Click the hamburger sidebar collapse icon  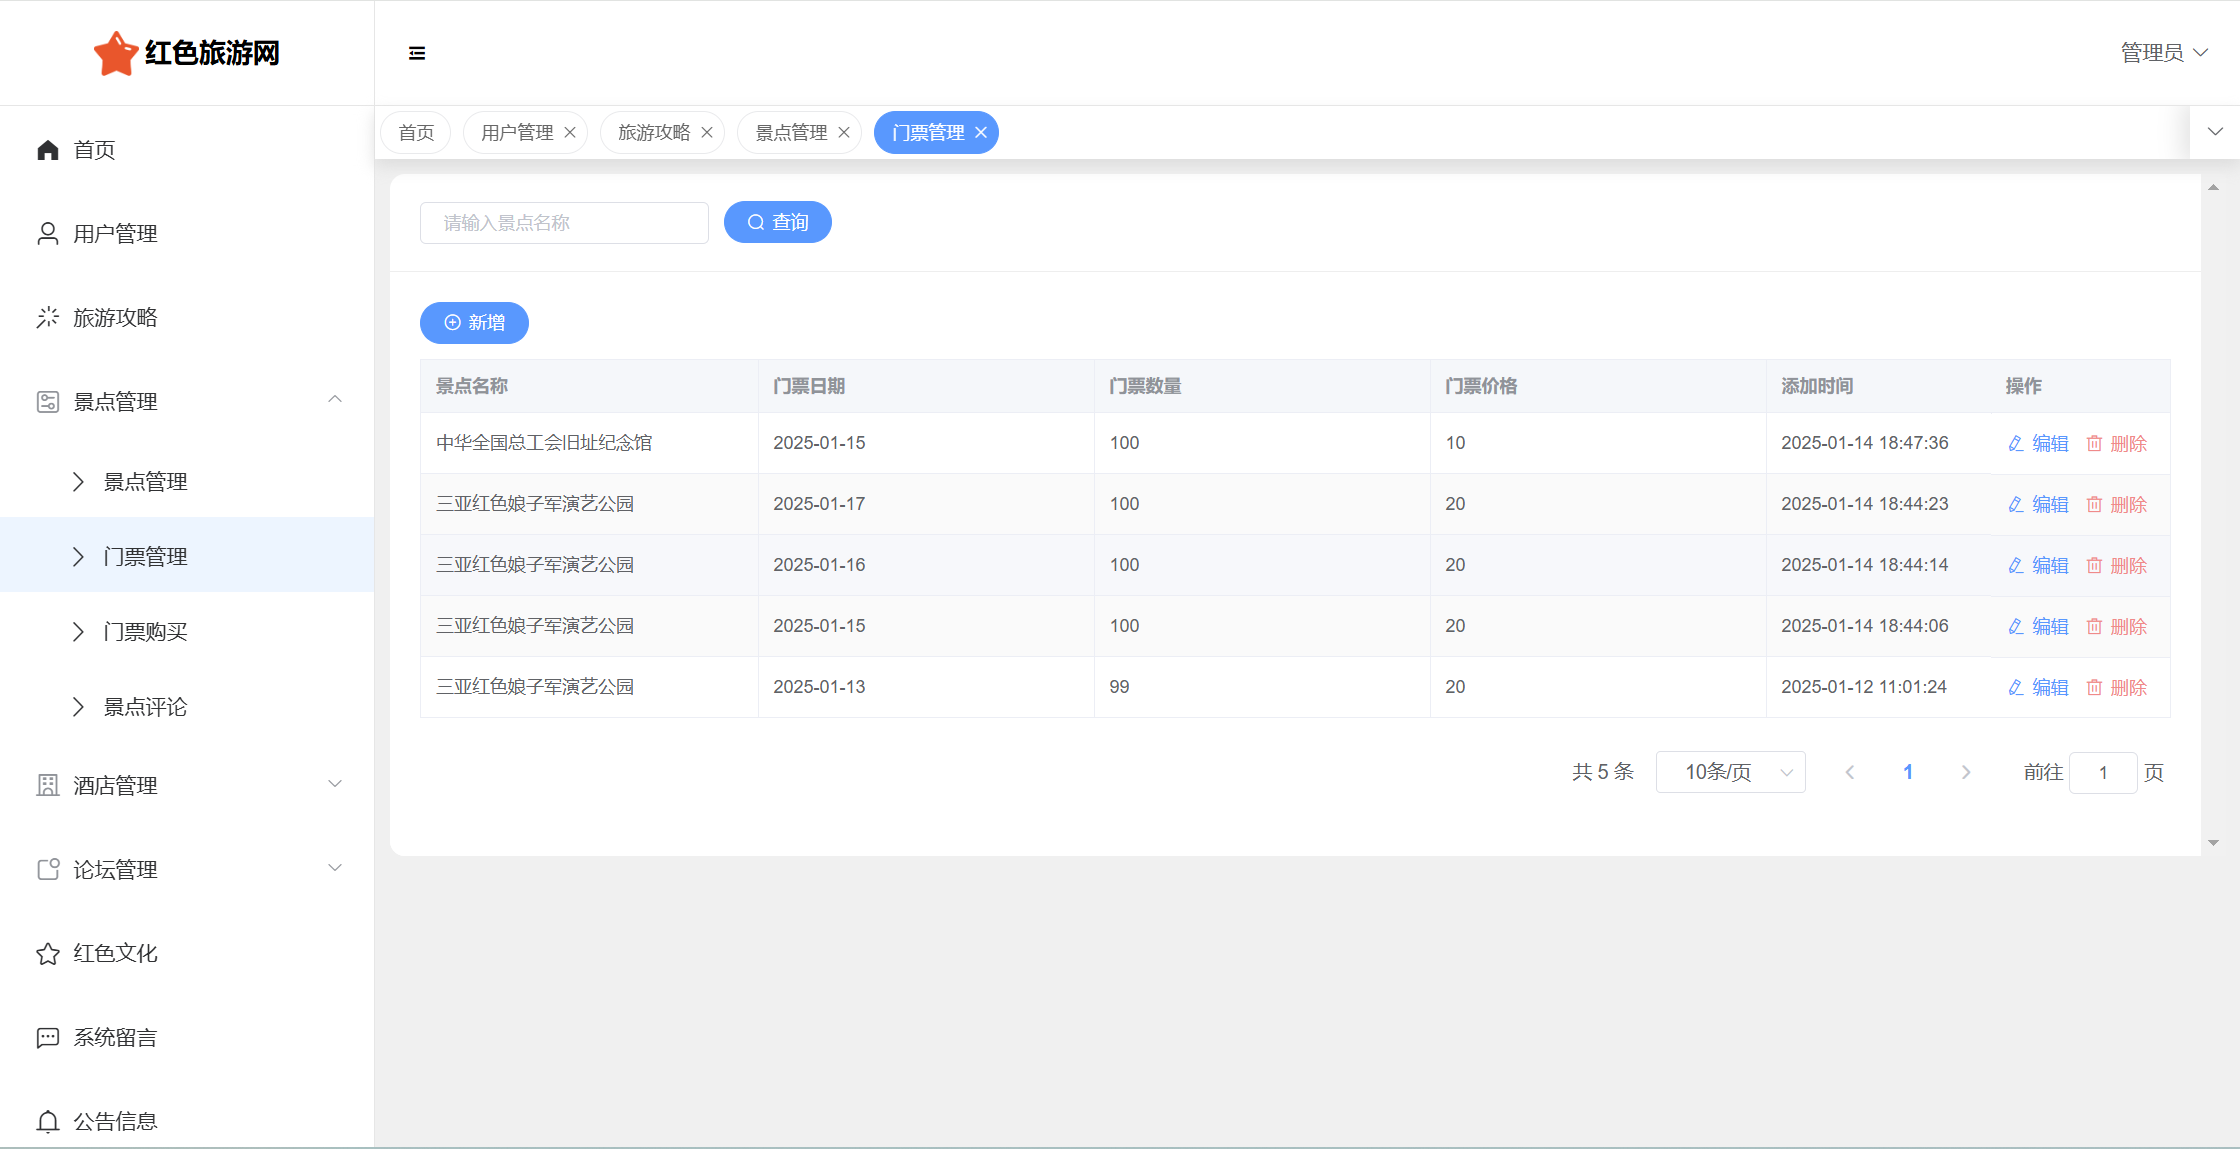point(417,53)
